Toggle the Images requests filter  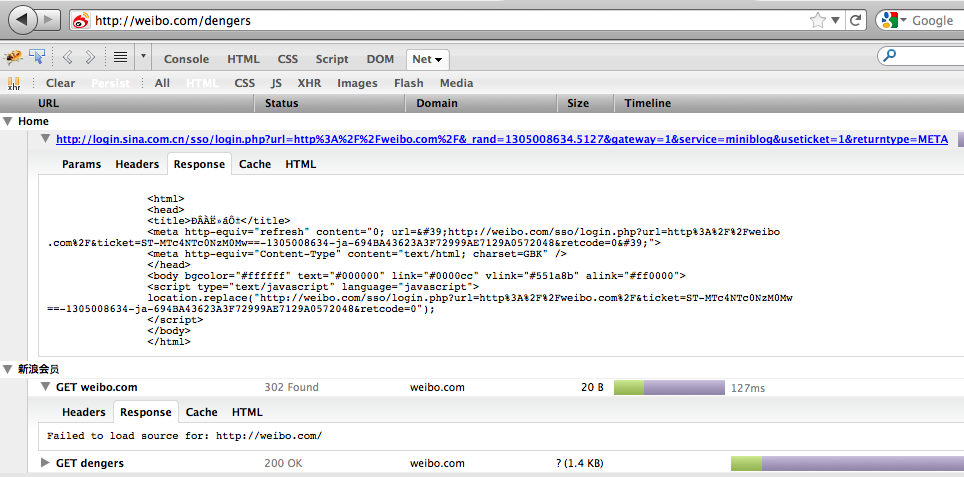(357, 83)
